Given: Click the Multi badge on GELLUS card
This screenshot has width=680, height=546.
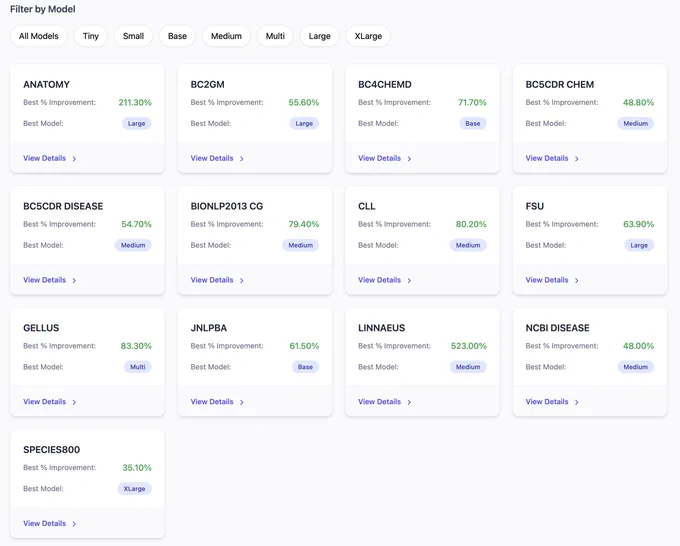Looking at the screenshot, I should pyautogui.click(x=137, y=367).
